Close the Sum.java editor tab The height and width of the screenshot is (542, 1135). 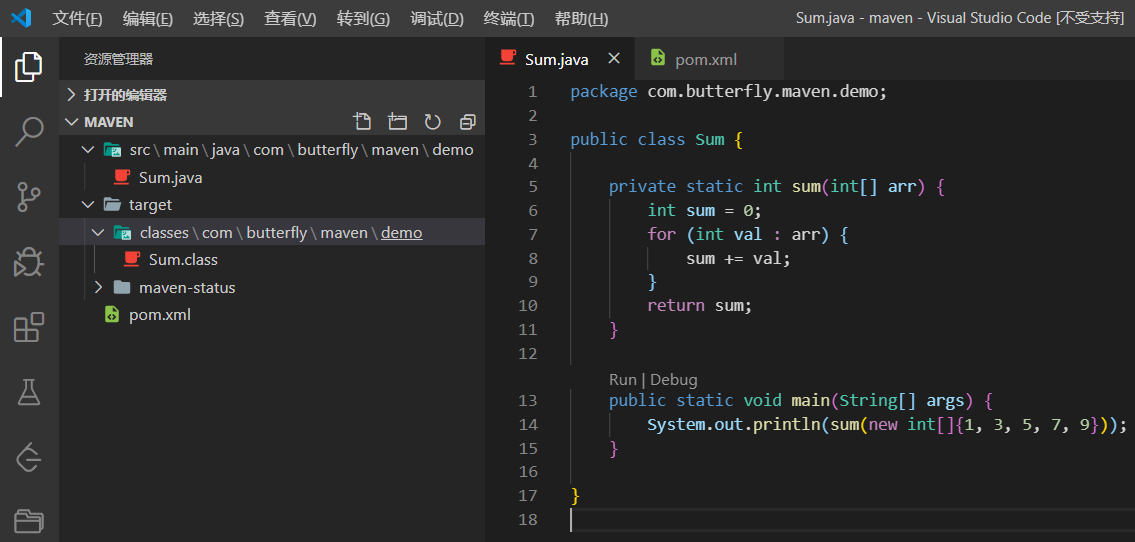coord(614,59)
